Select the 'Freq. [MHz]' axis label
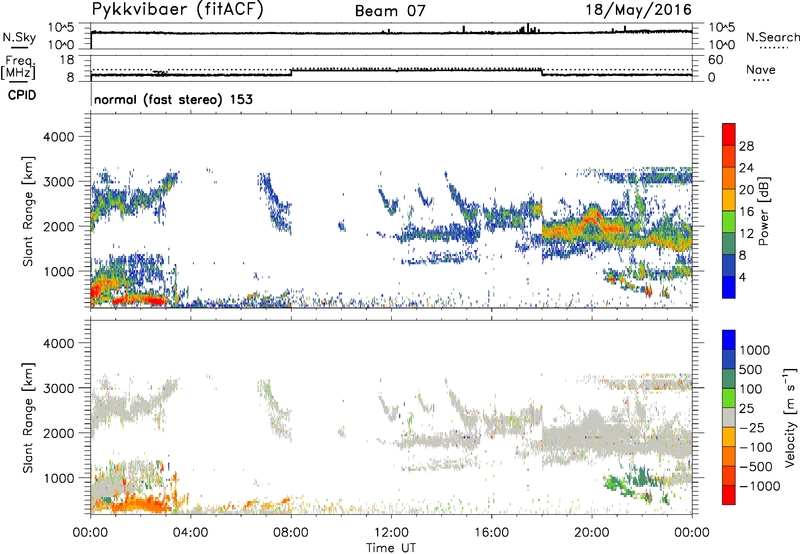The image size is (800, 554). tap(19, 68)
